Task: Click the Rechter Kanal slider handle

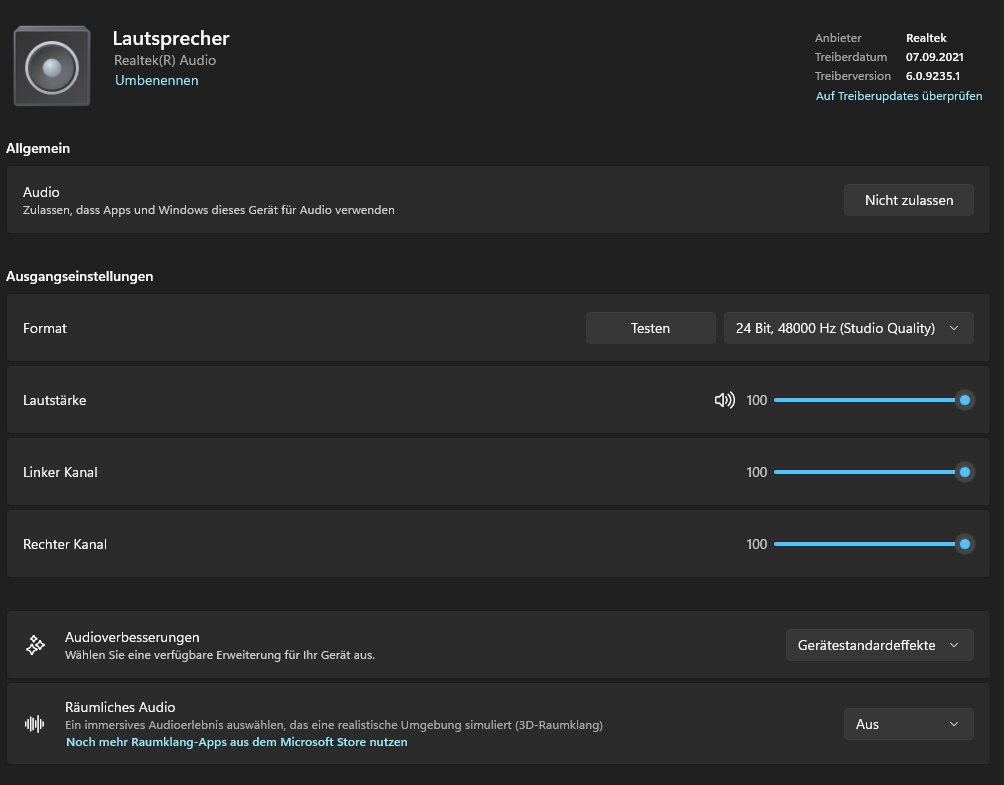Action: click(965, 544)
